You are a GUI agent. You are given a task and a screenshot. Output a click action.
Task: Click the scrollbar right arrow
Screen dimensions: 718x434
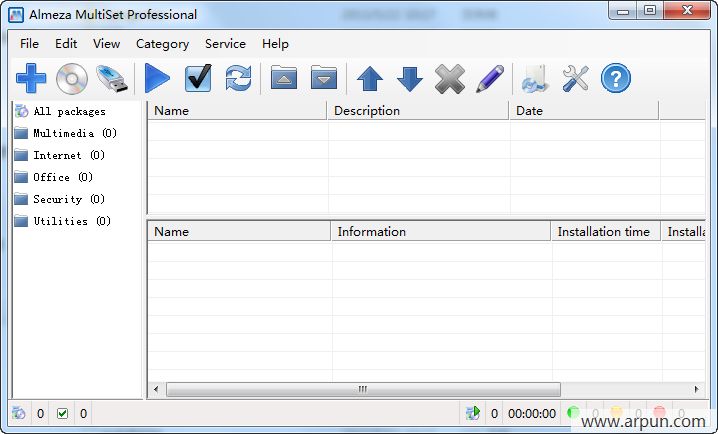696,390
